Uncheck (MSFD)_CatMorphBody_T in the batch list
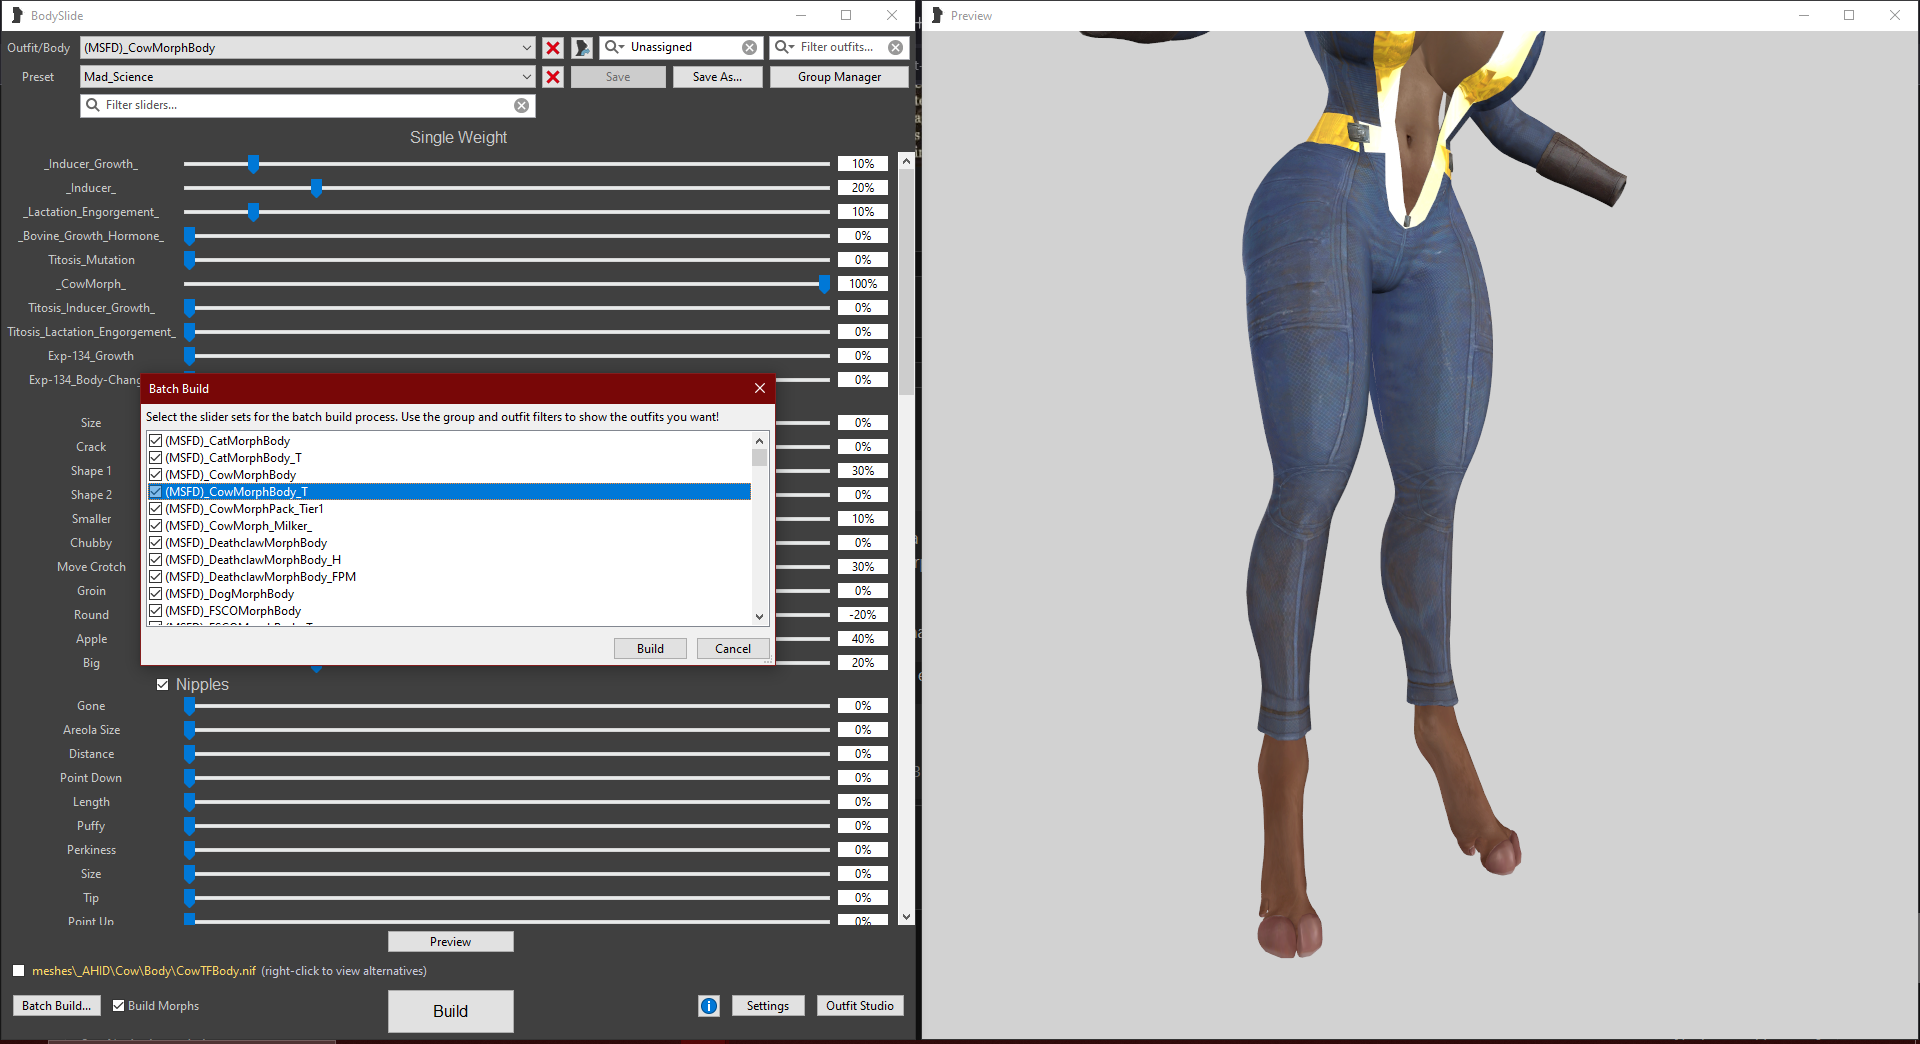The image size is (1920, 1044). [155, 457]
